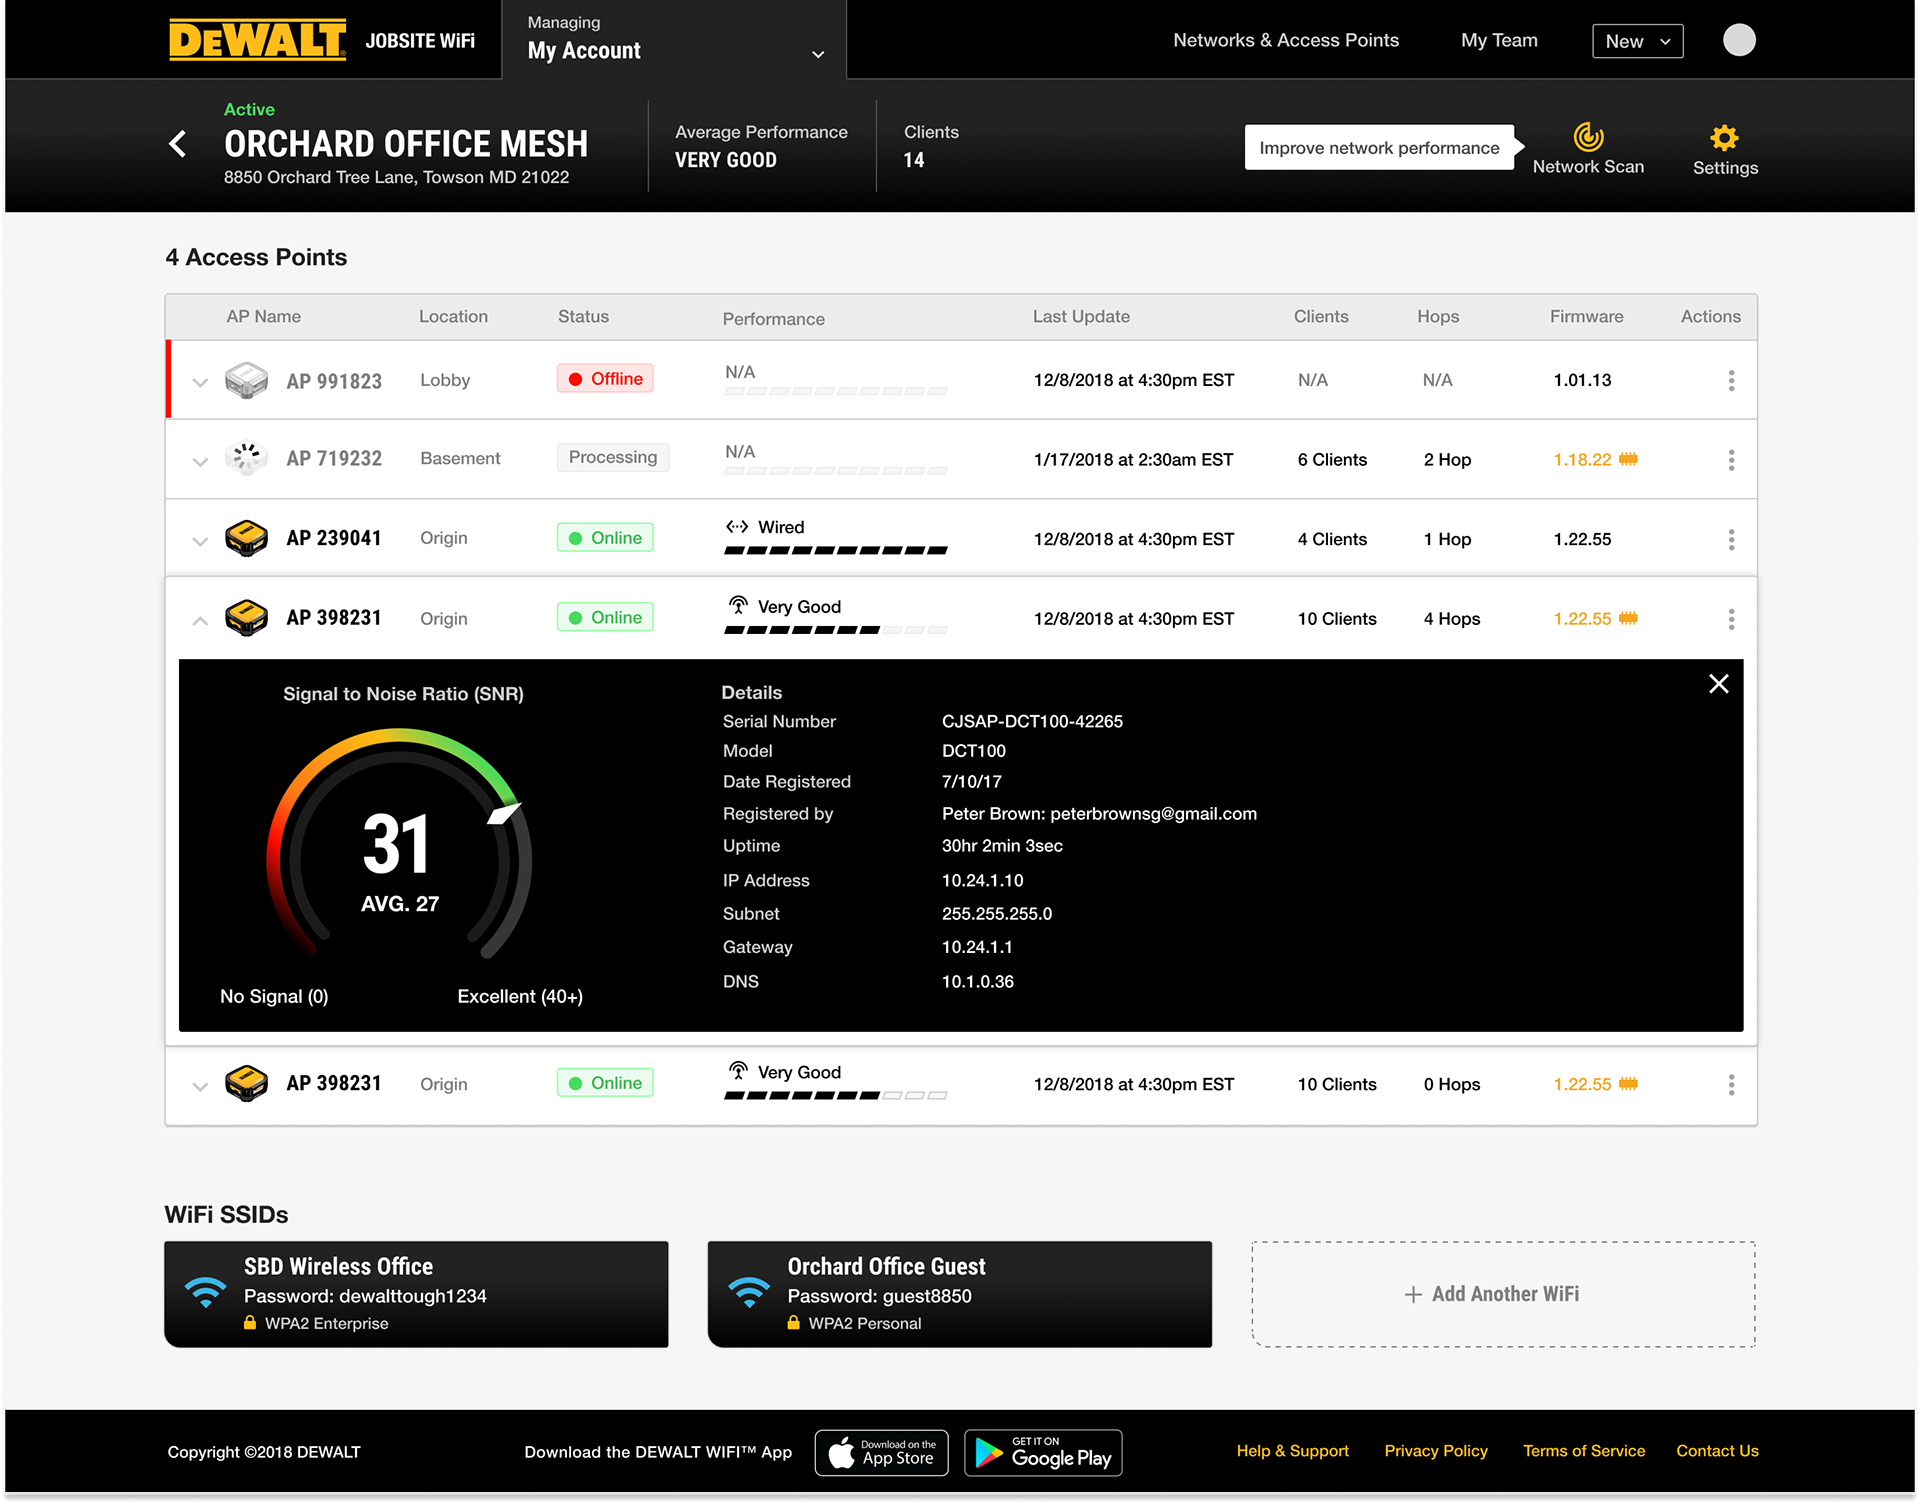
Task: Click lock icon beside WPA2 Enterprise
Action: pyautogui.click(x=250, y=1323)
